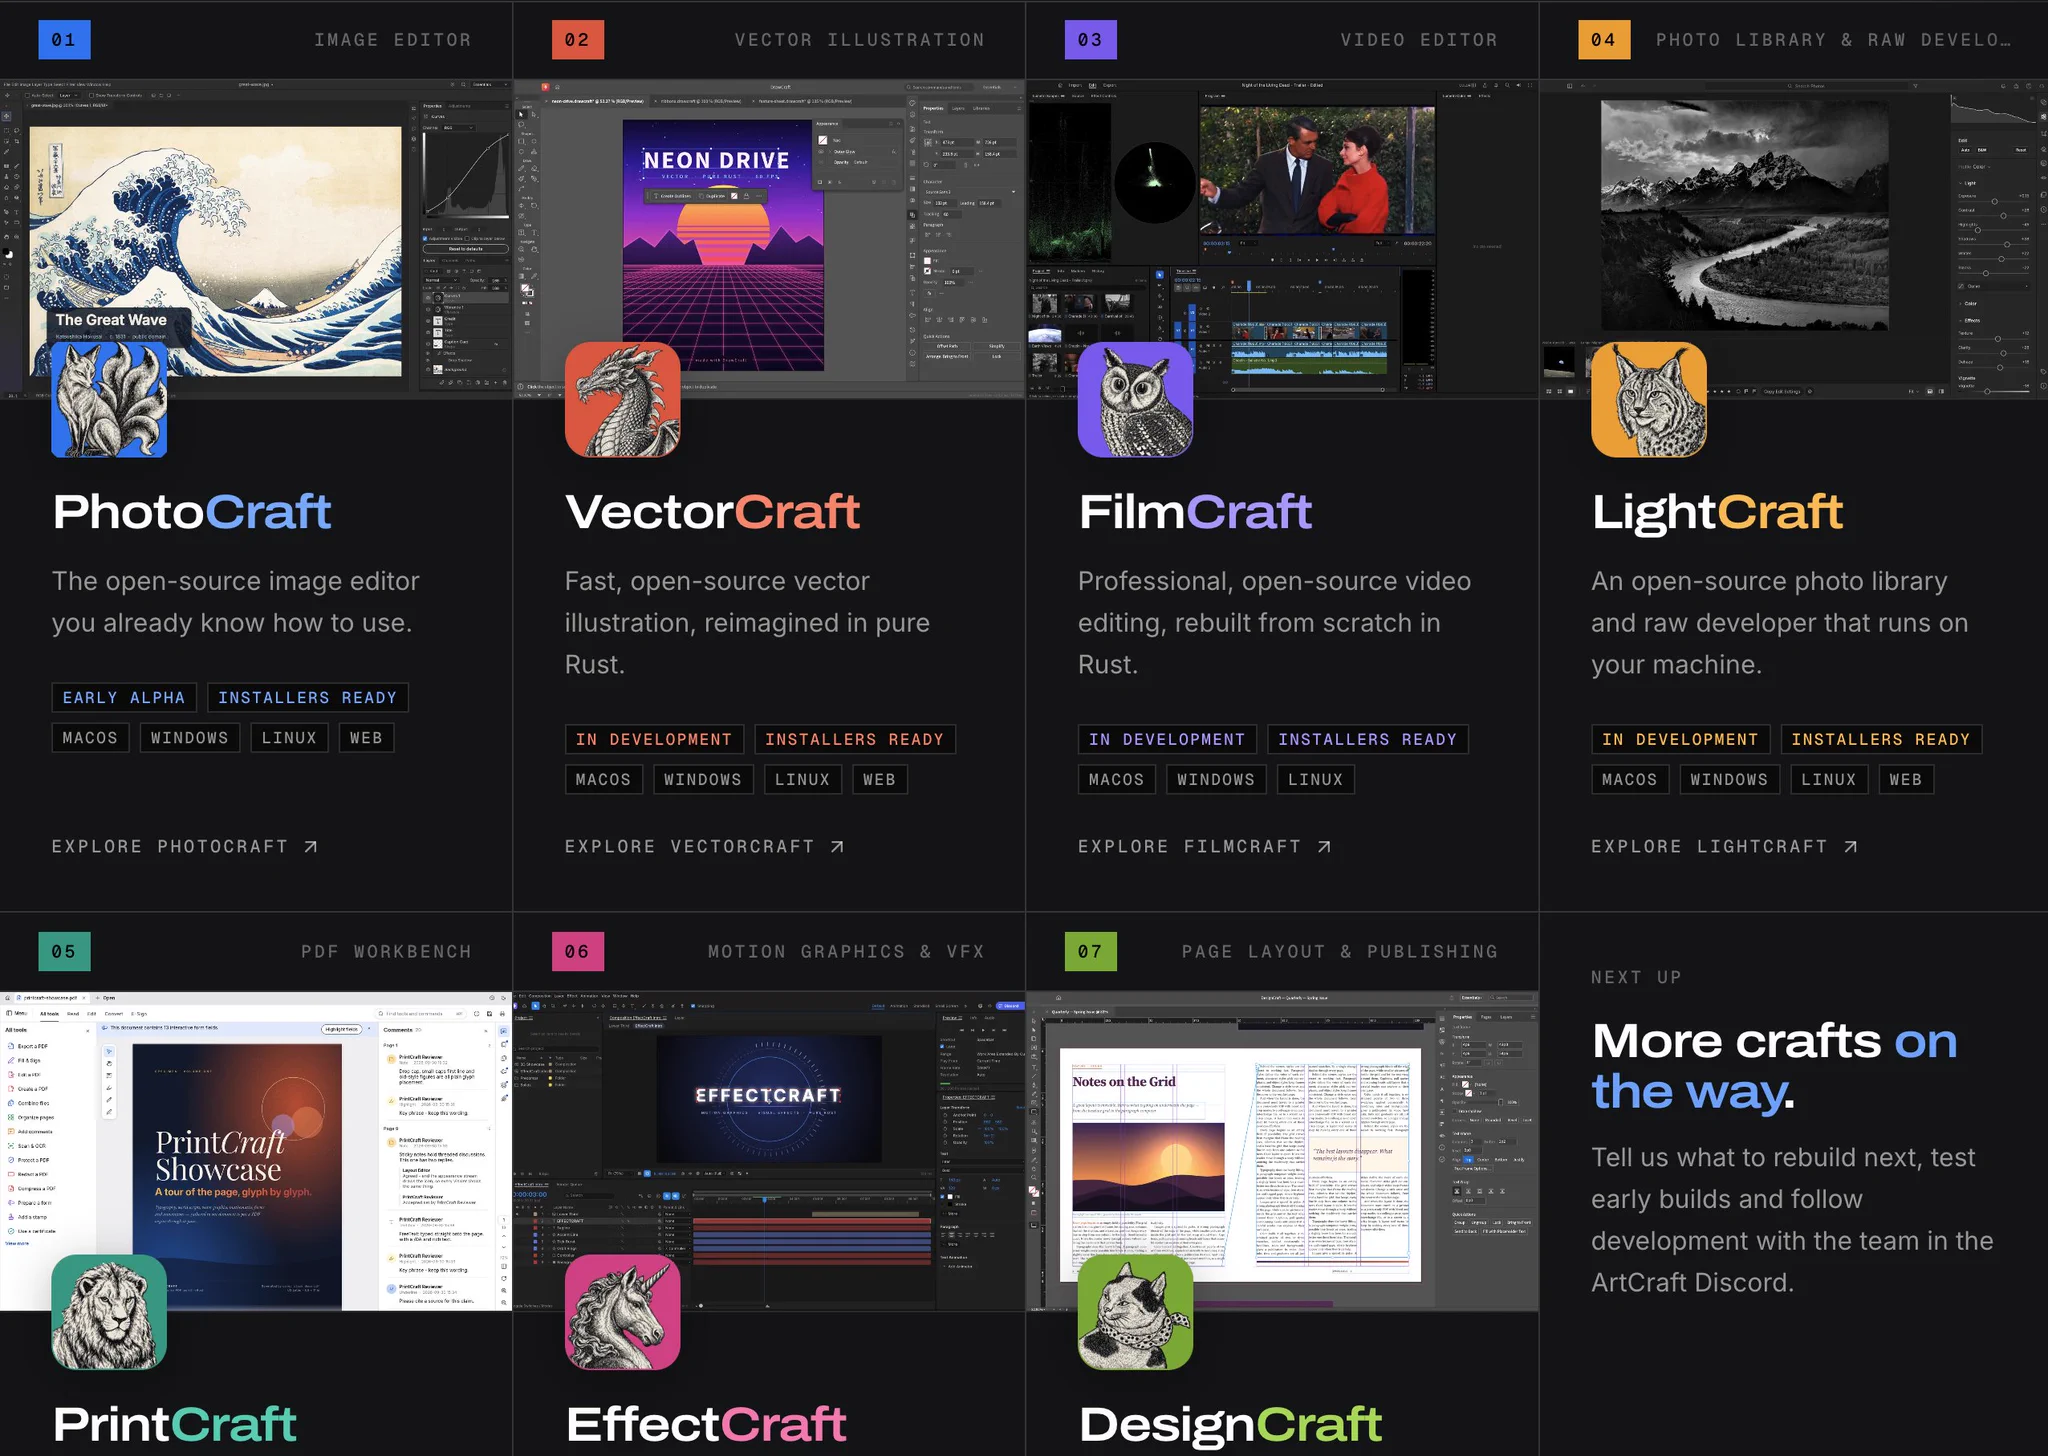
Task: Open the EffectCraft motion graphics screenshot
Action: pos(769,1152)
